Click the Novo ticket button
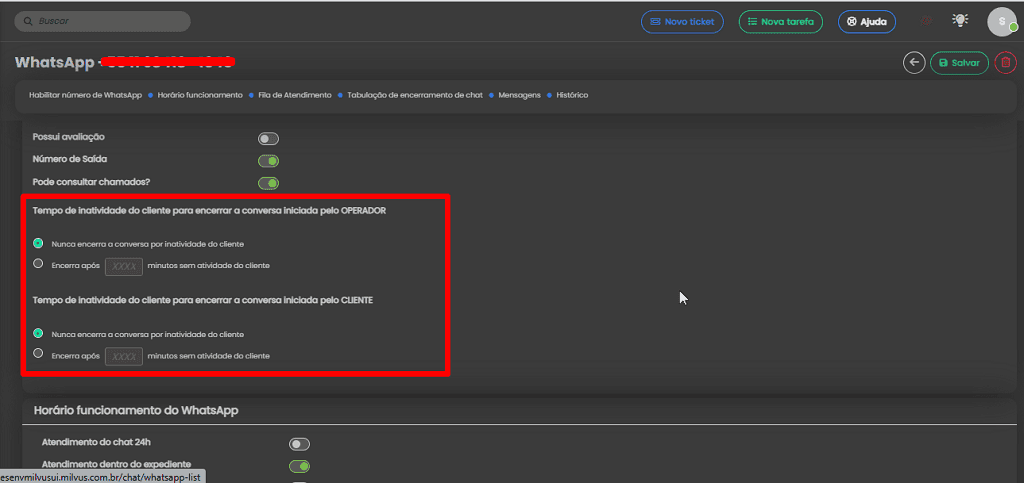The height and width of the screenshot is (483, 1024). (682, 22)
